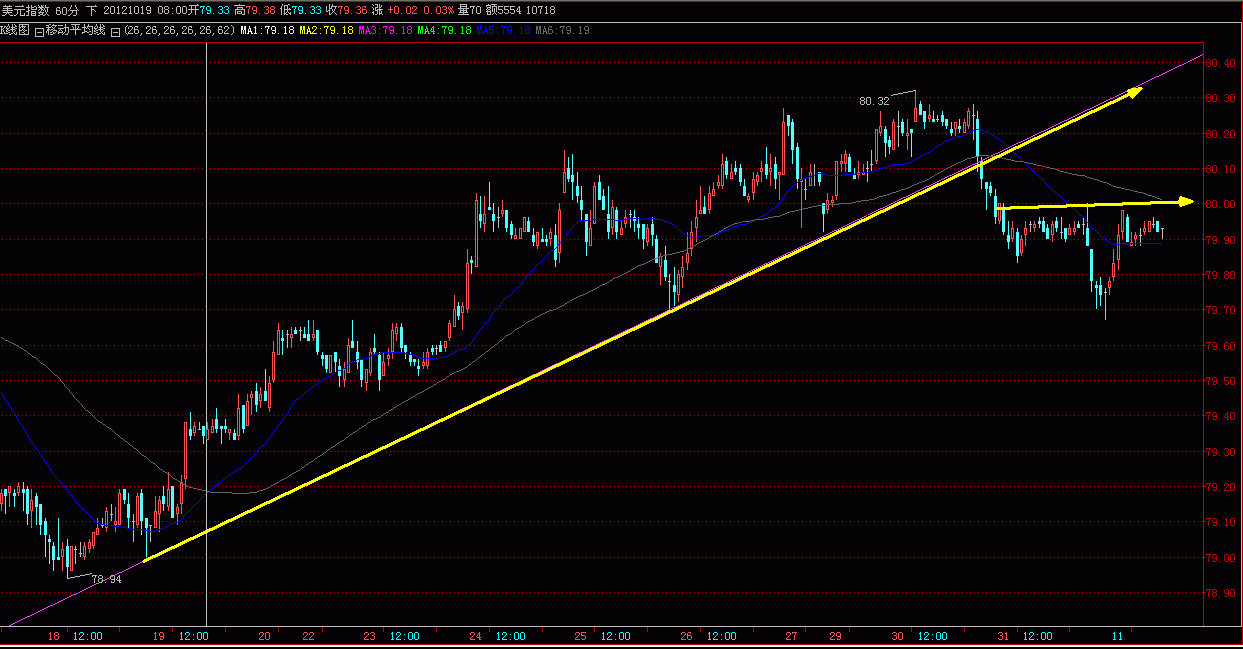Click the date 20121019 in header
The width and height of the screenshot is (1243, 649).
click(128, 10)
